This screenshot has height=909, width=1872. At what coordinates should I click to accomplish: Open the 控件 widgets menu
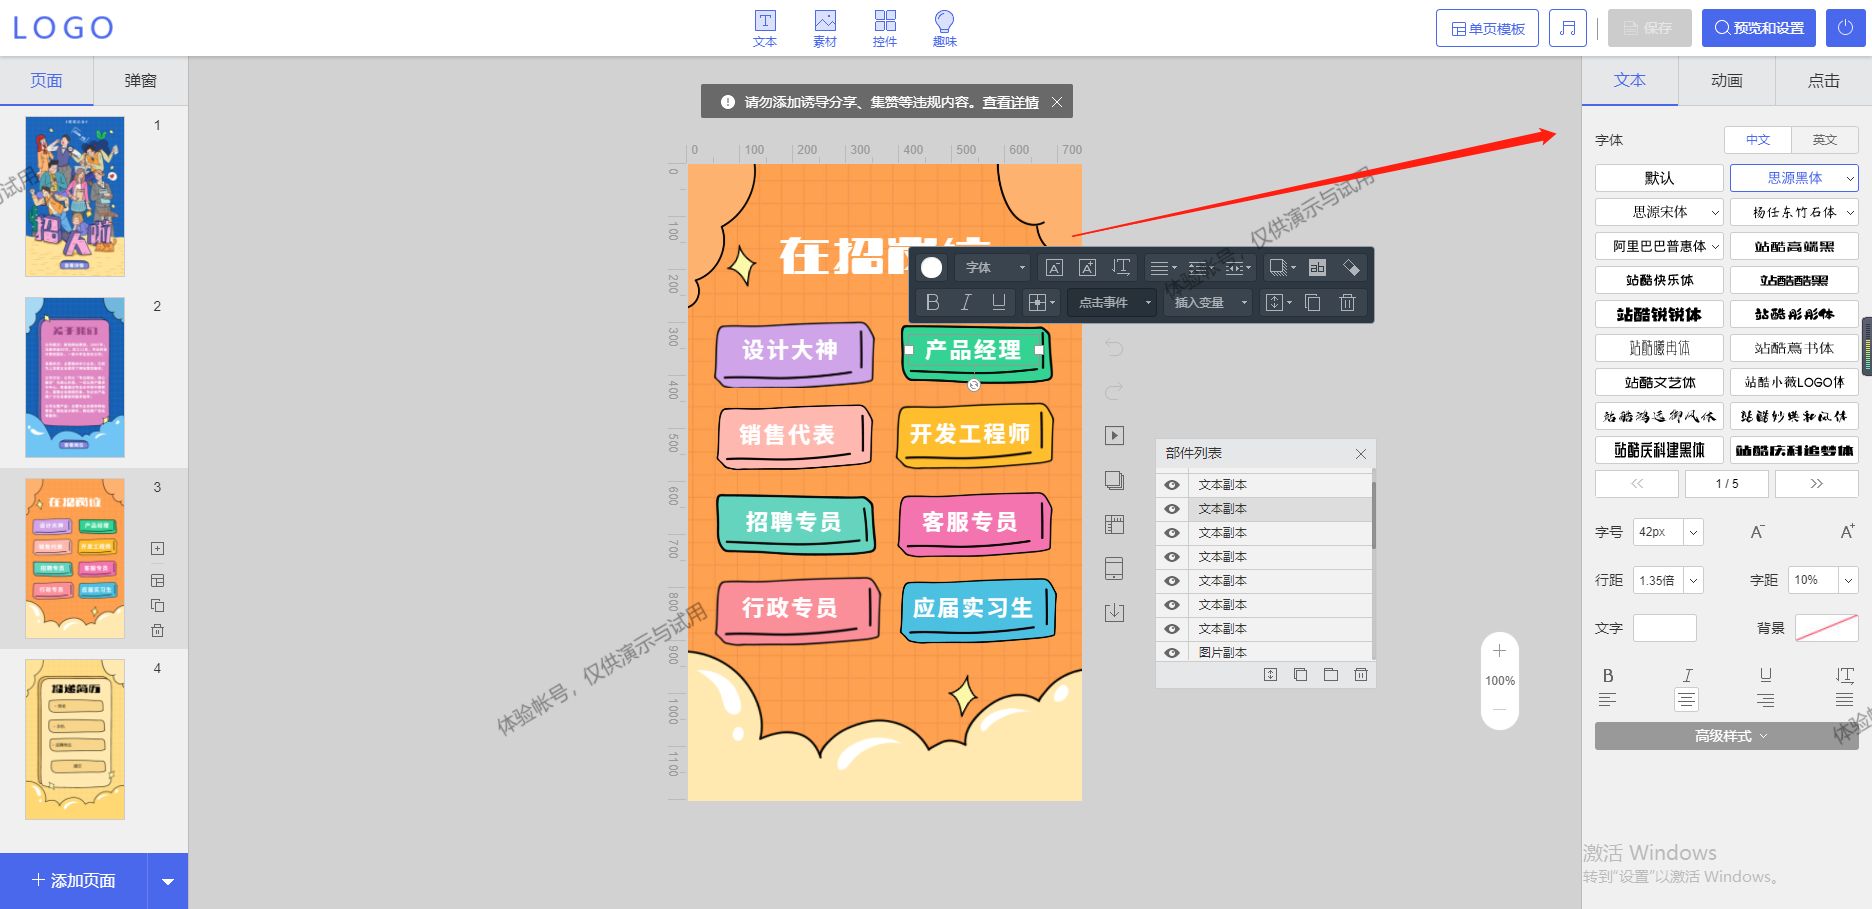tap(885, 28)
